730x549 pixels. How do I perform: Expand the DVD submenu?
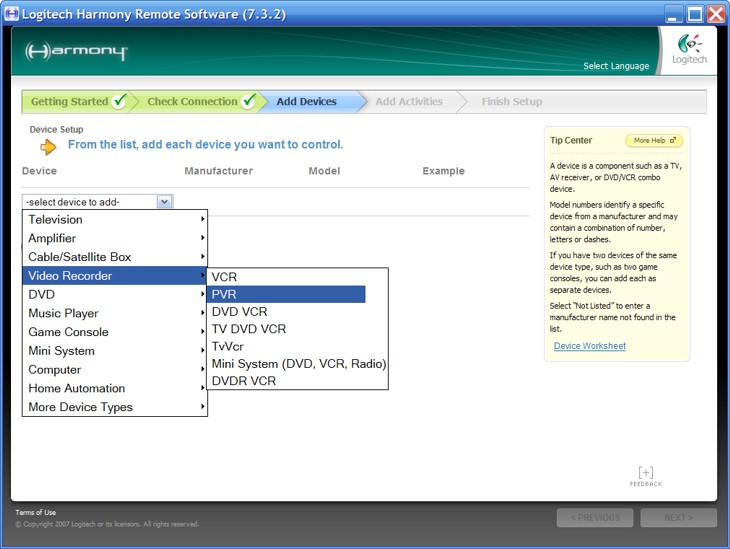(x=115, y=294)
